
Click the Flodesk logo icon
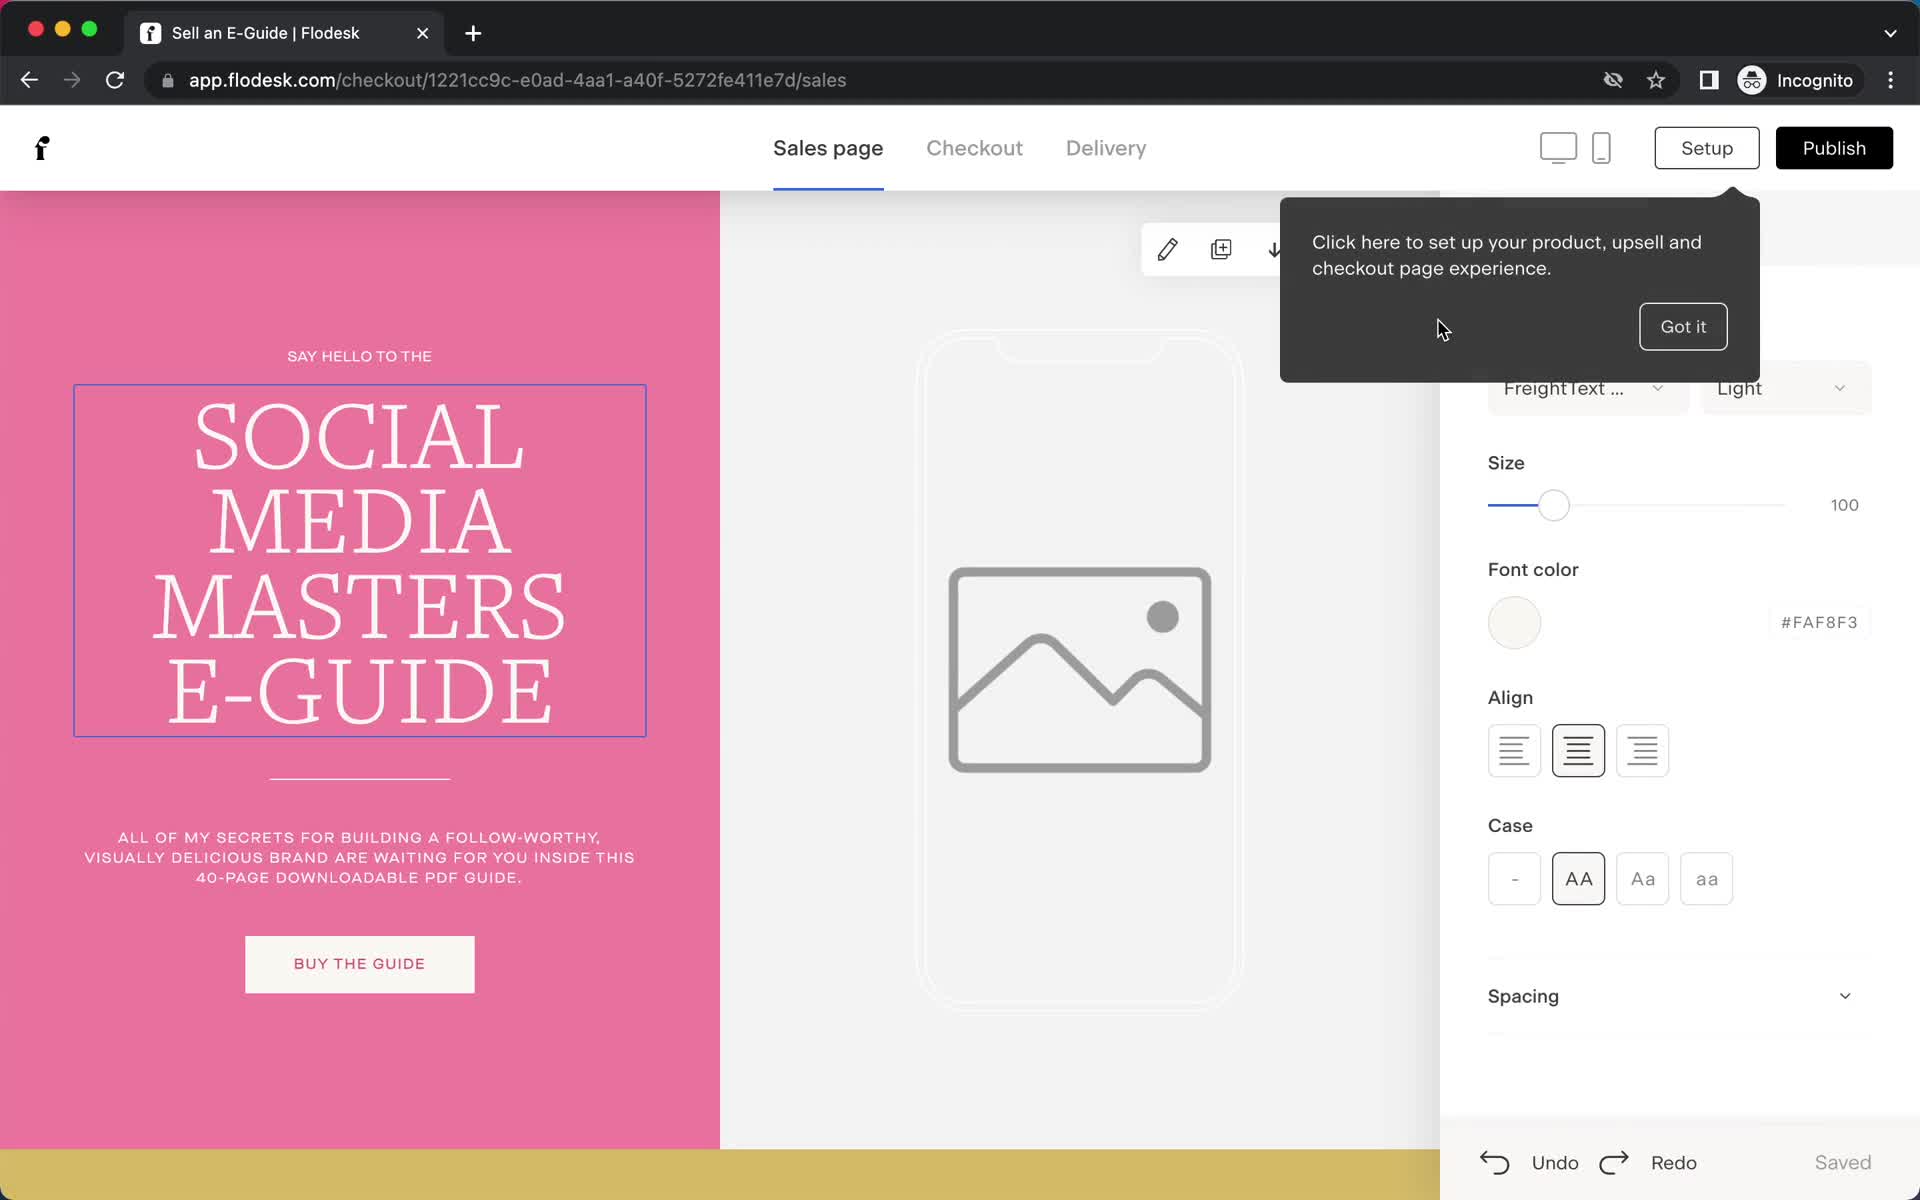click(40, 148)
